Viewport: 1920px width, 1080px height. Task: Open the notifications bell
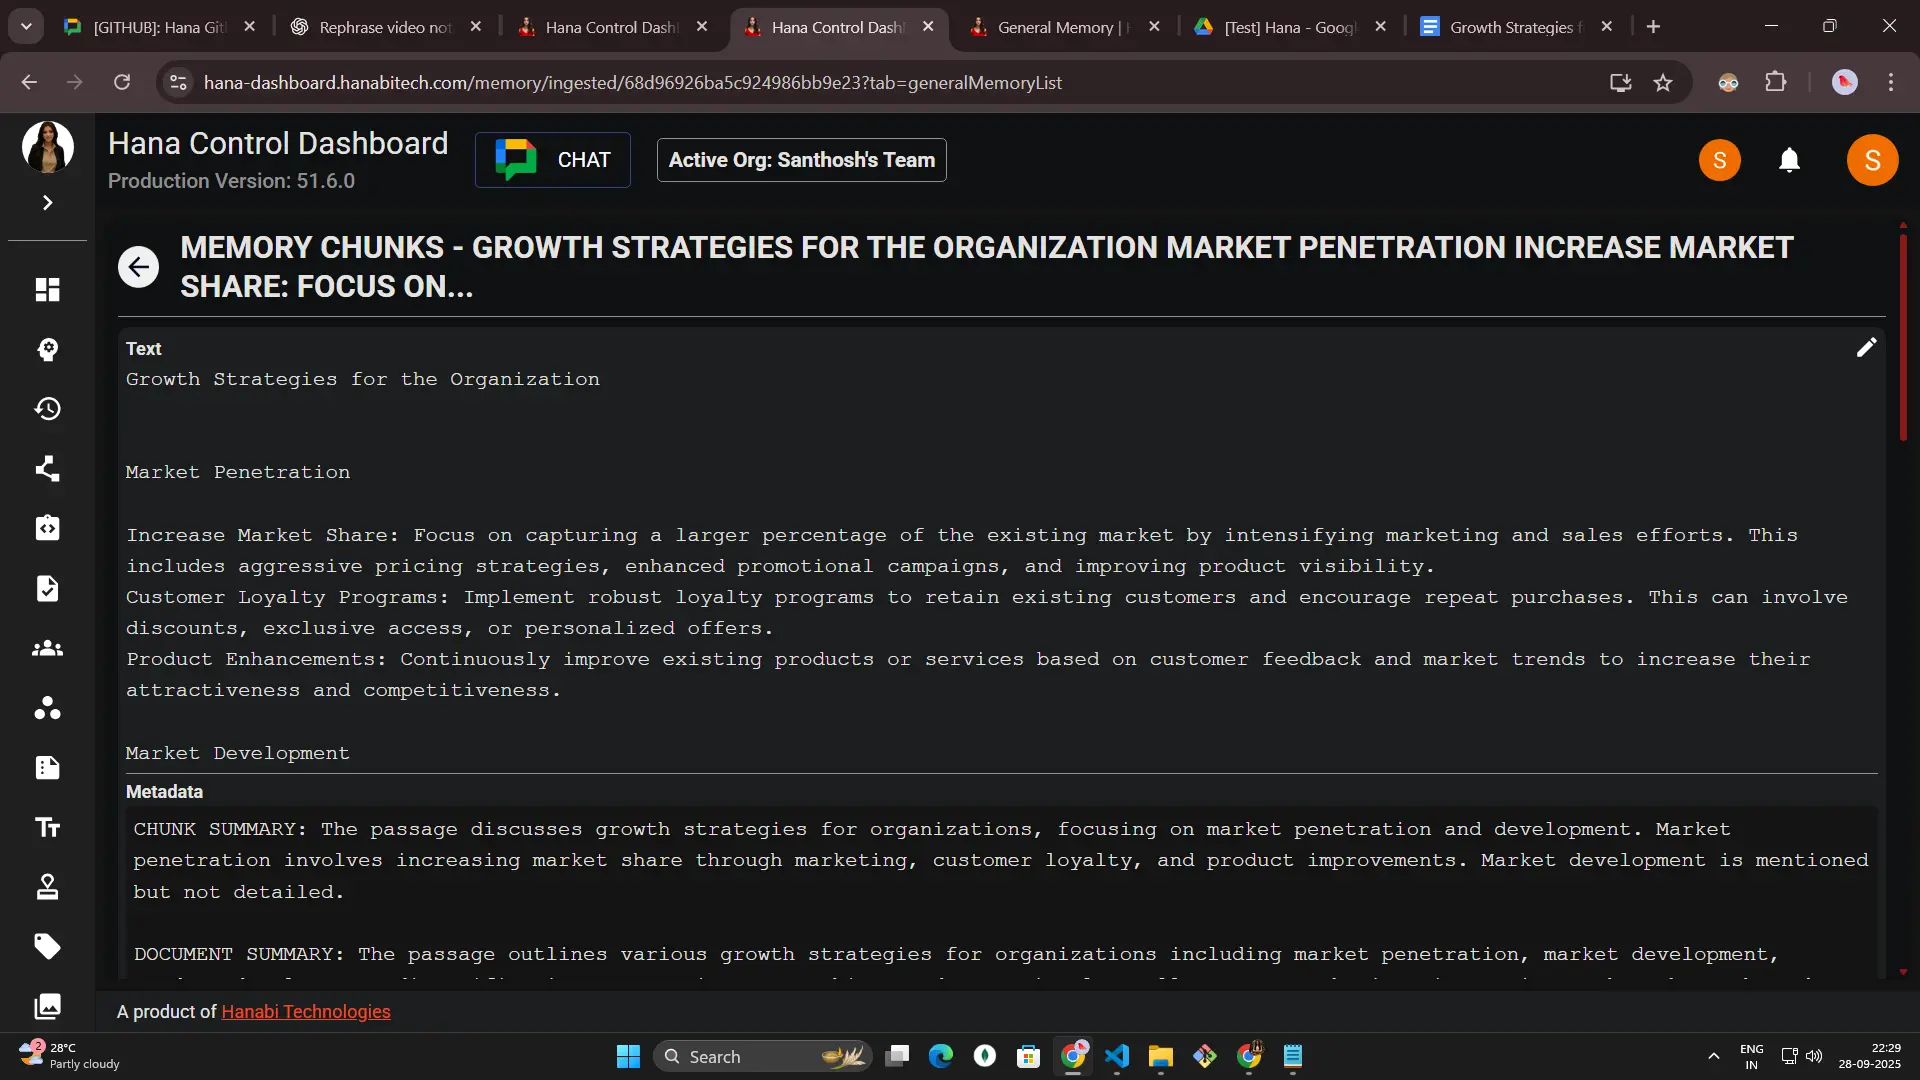tap(1789, 160)
